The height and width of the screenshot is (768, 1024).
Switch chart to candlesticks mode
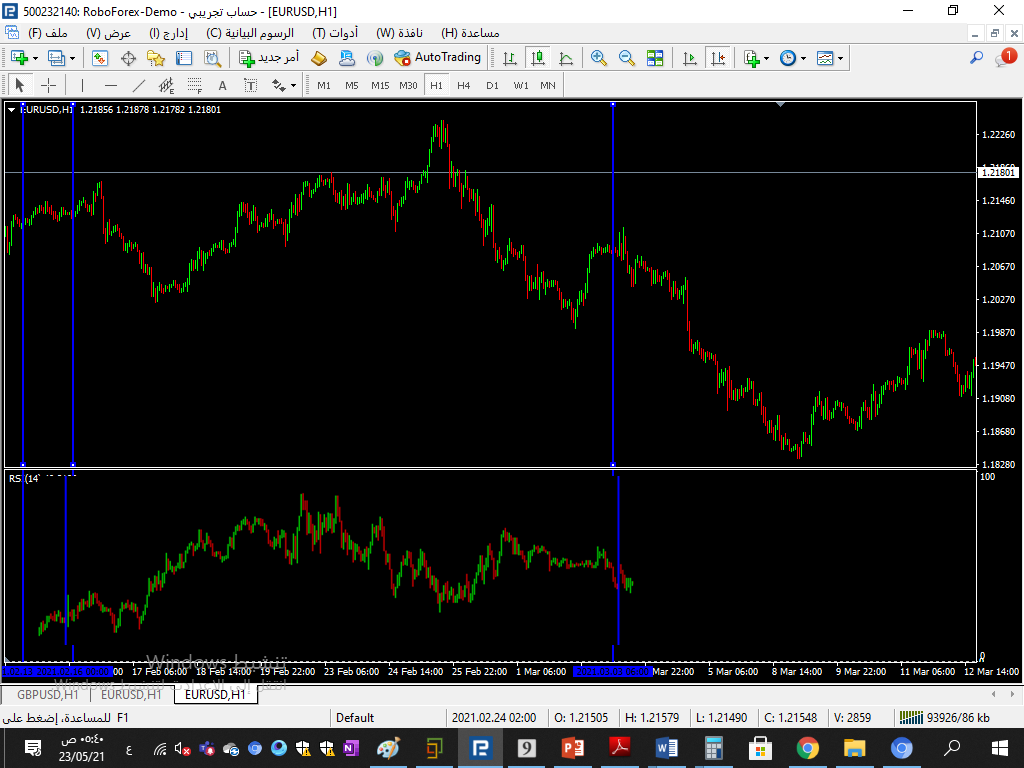pos(538,58)
